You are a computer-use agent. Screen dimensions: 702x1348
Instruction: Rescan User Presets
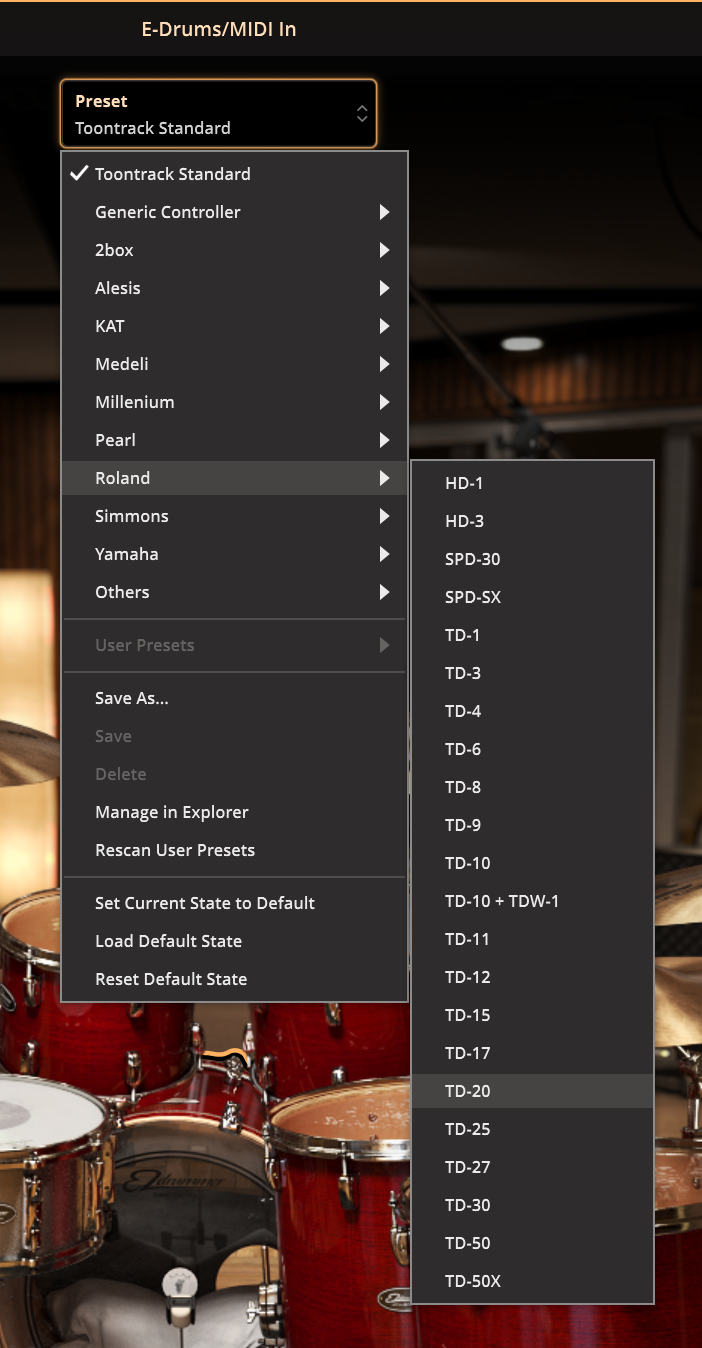[175, 850]
